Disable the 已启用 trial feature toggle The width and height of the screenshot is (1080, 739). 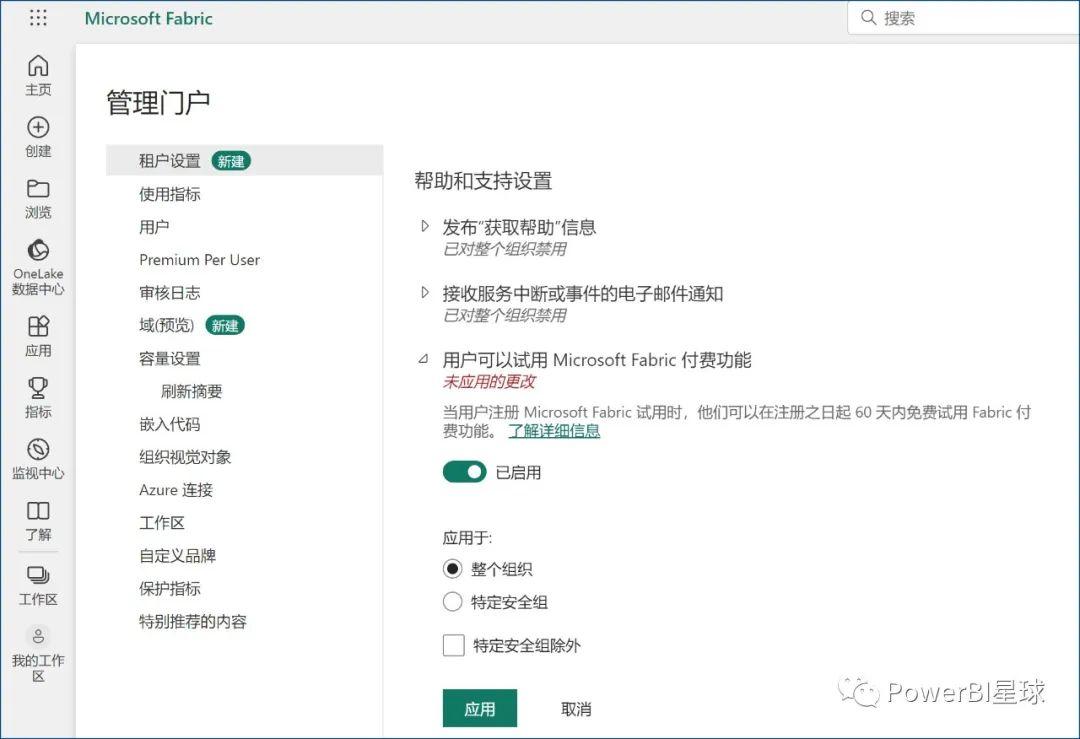point(463,471)
